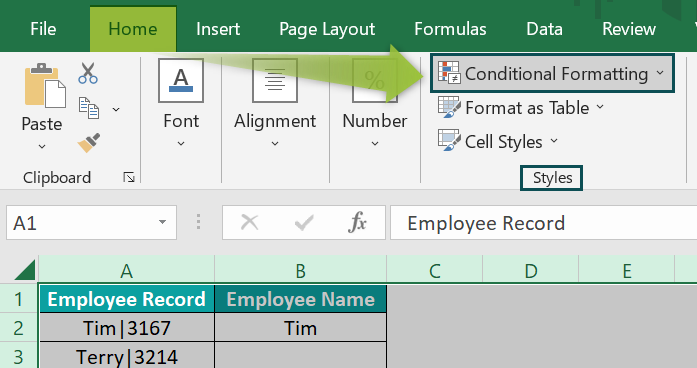697x368 pixels.
Task: Open the Alignment group button
Action: (x=275, y=80)
